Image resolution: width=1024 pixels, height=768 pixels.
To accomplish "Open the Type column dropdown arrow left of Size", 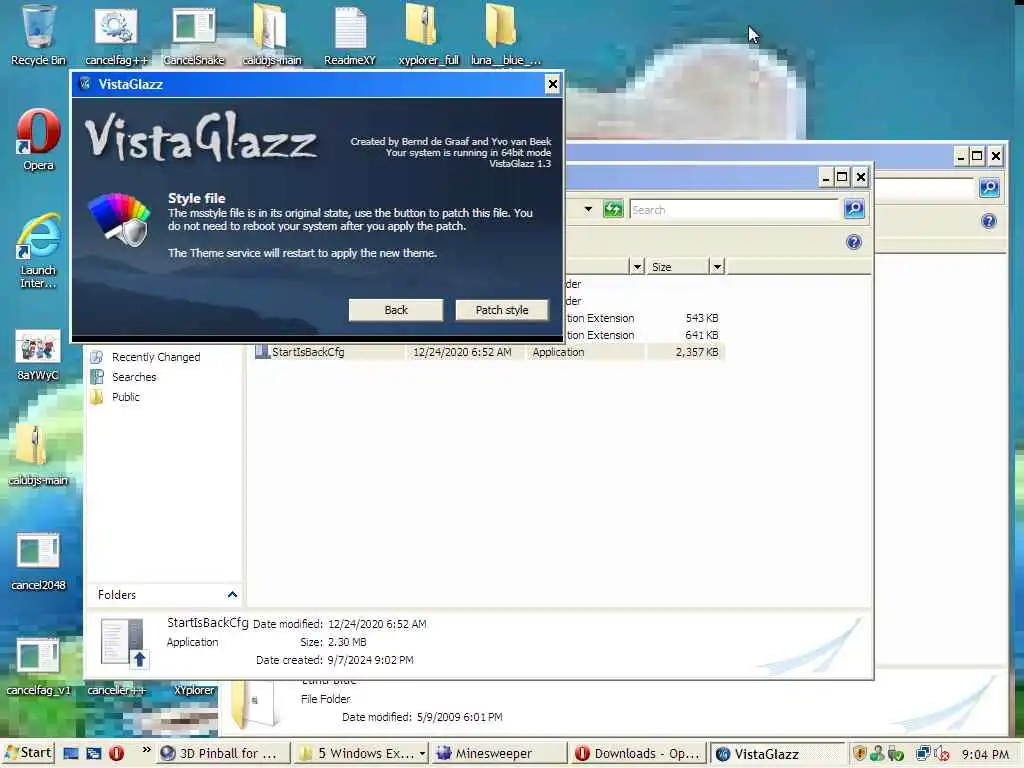I will pyautogui.click(x=637, y=266).
